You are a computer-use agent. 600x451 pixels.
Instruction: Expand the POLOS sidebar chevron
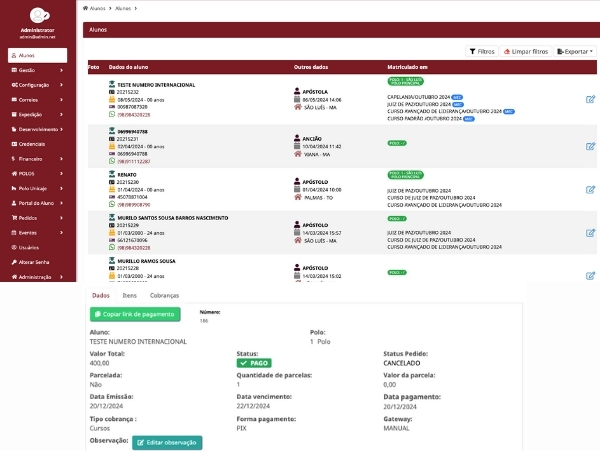tap(62, 174)
